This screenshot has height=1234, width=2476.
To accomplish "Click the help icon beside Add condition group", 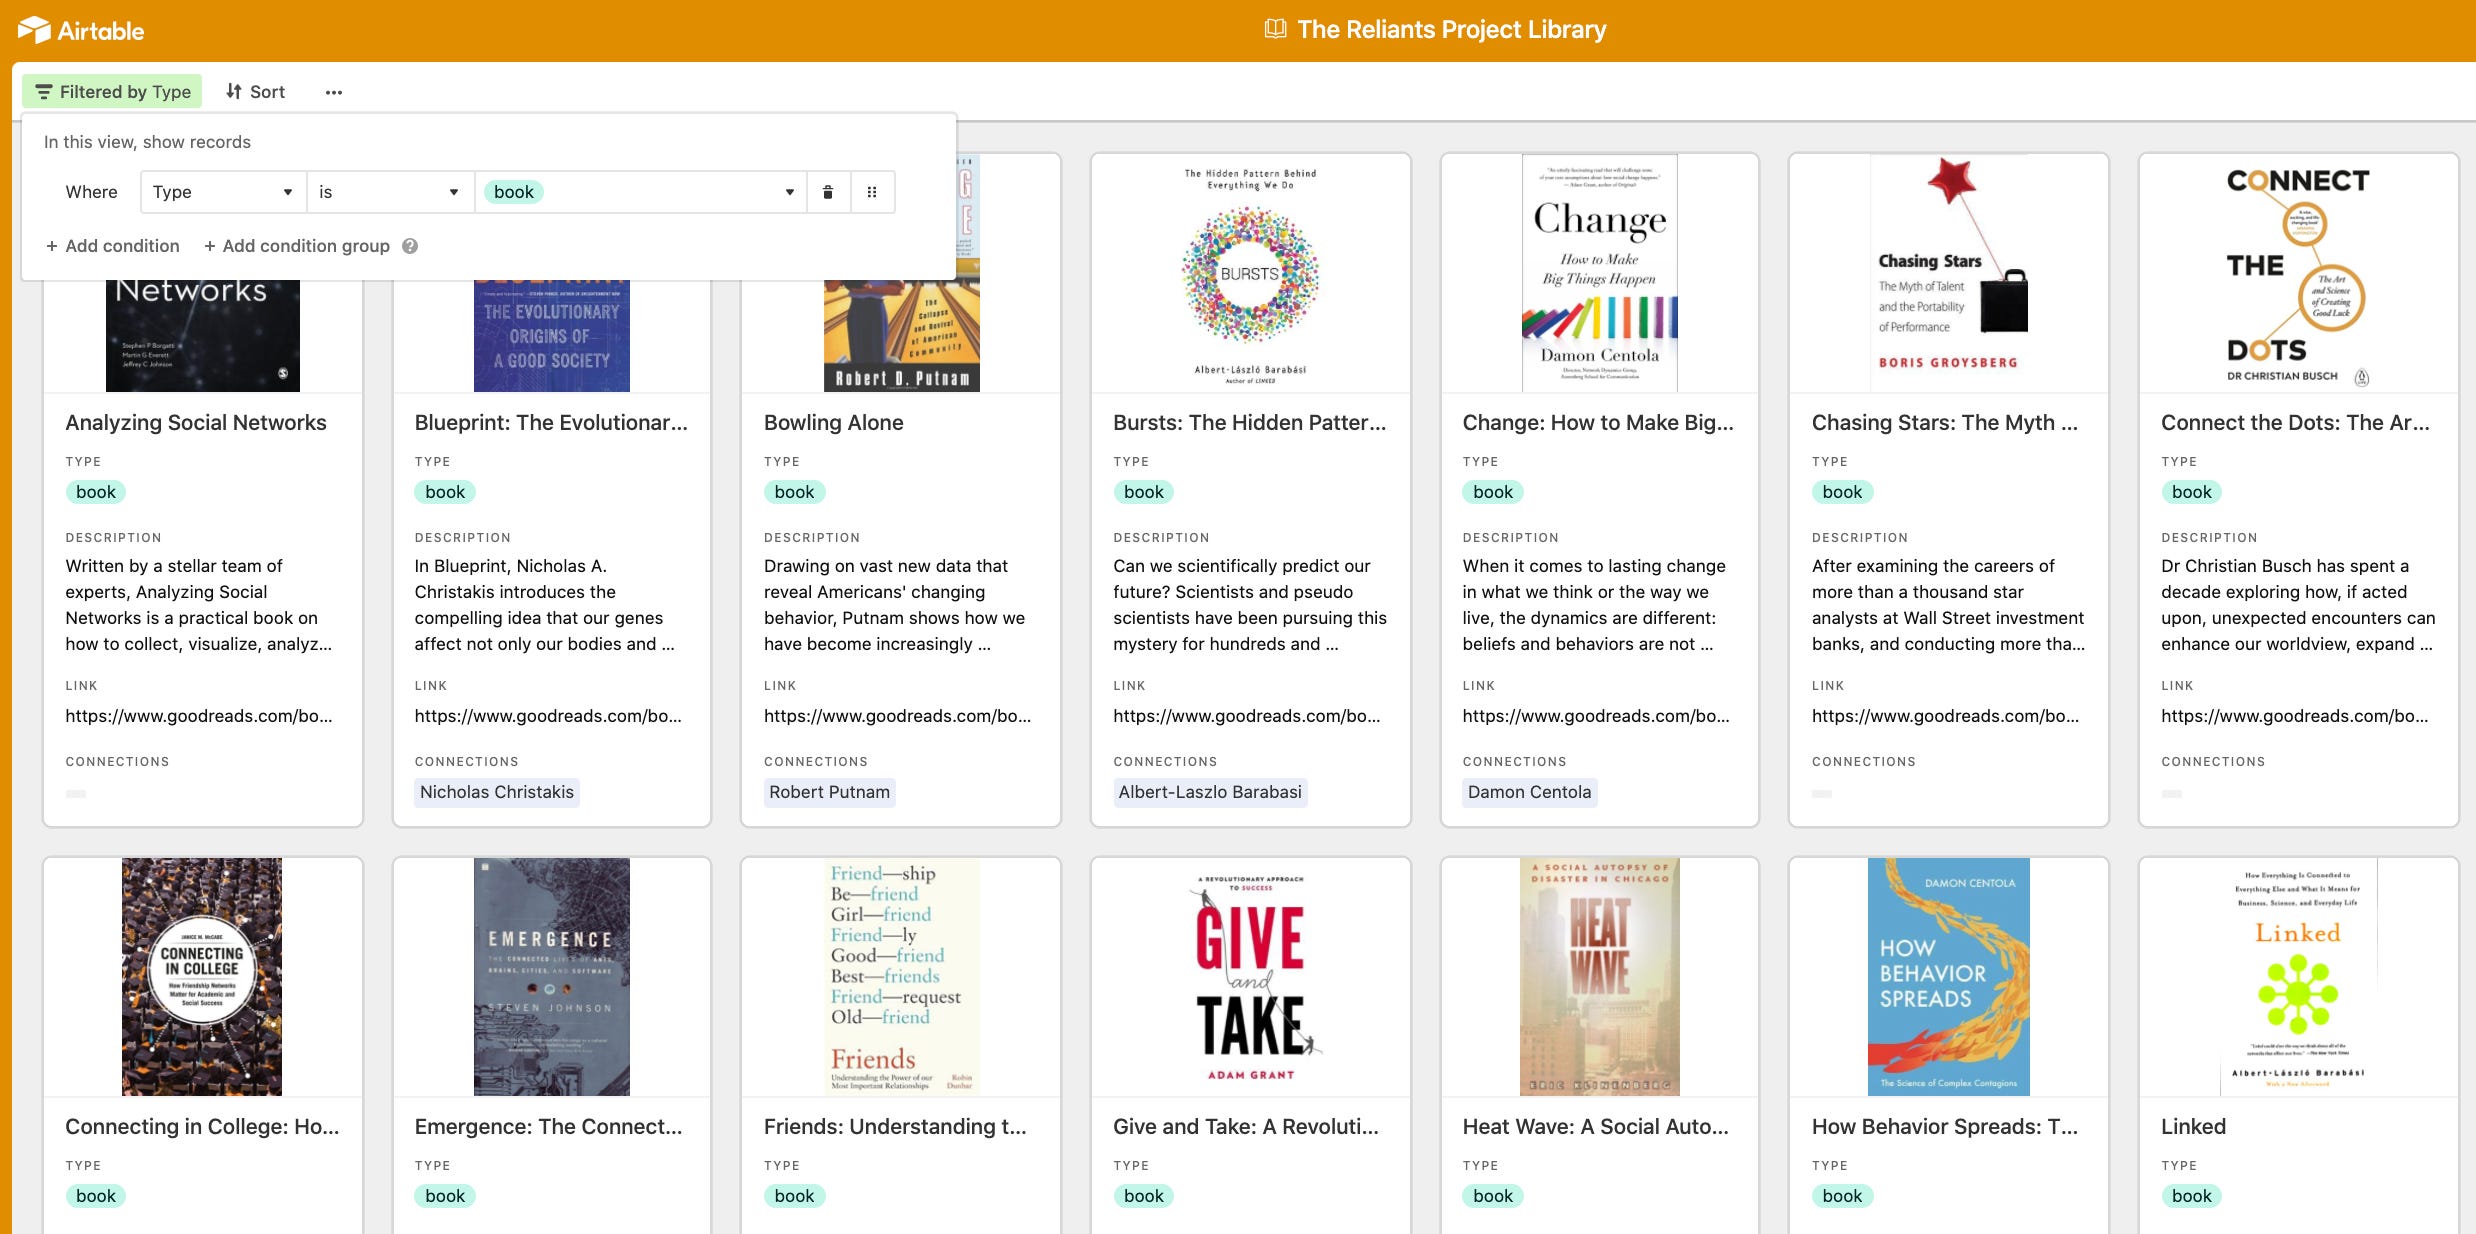I will (x=410, y=246).
